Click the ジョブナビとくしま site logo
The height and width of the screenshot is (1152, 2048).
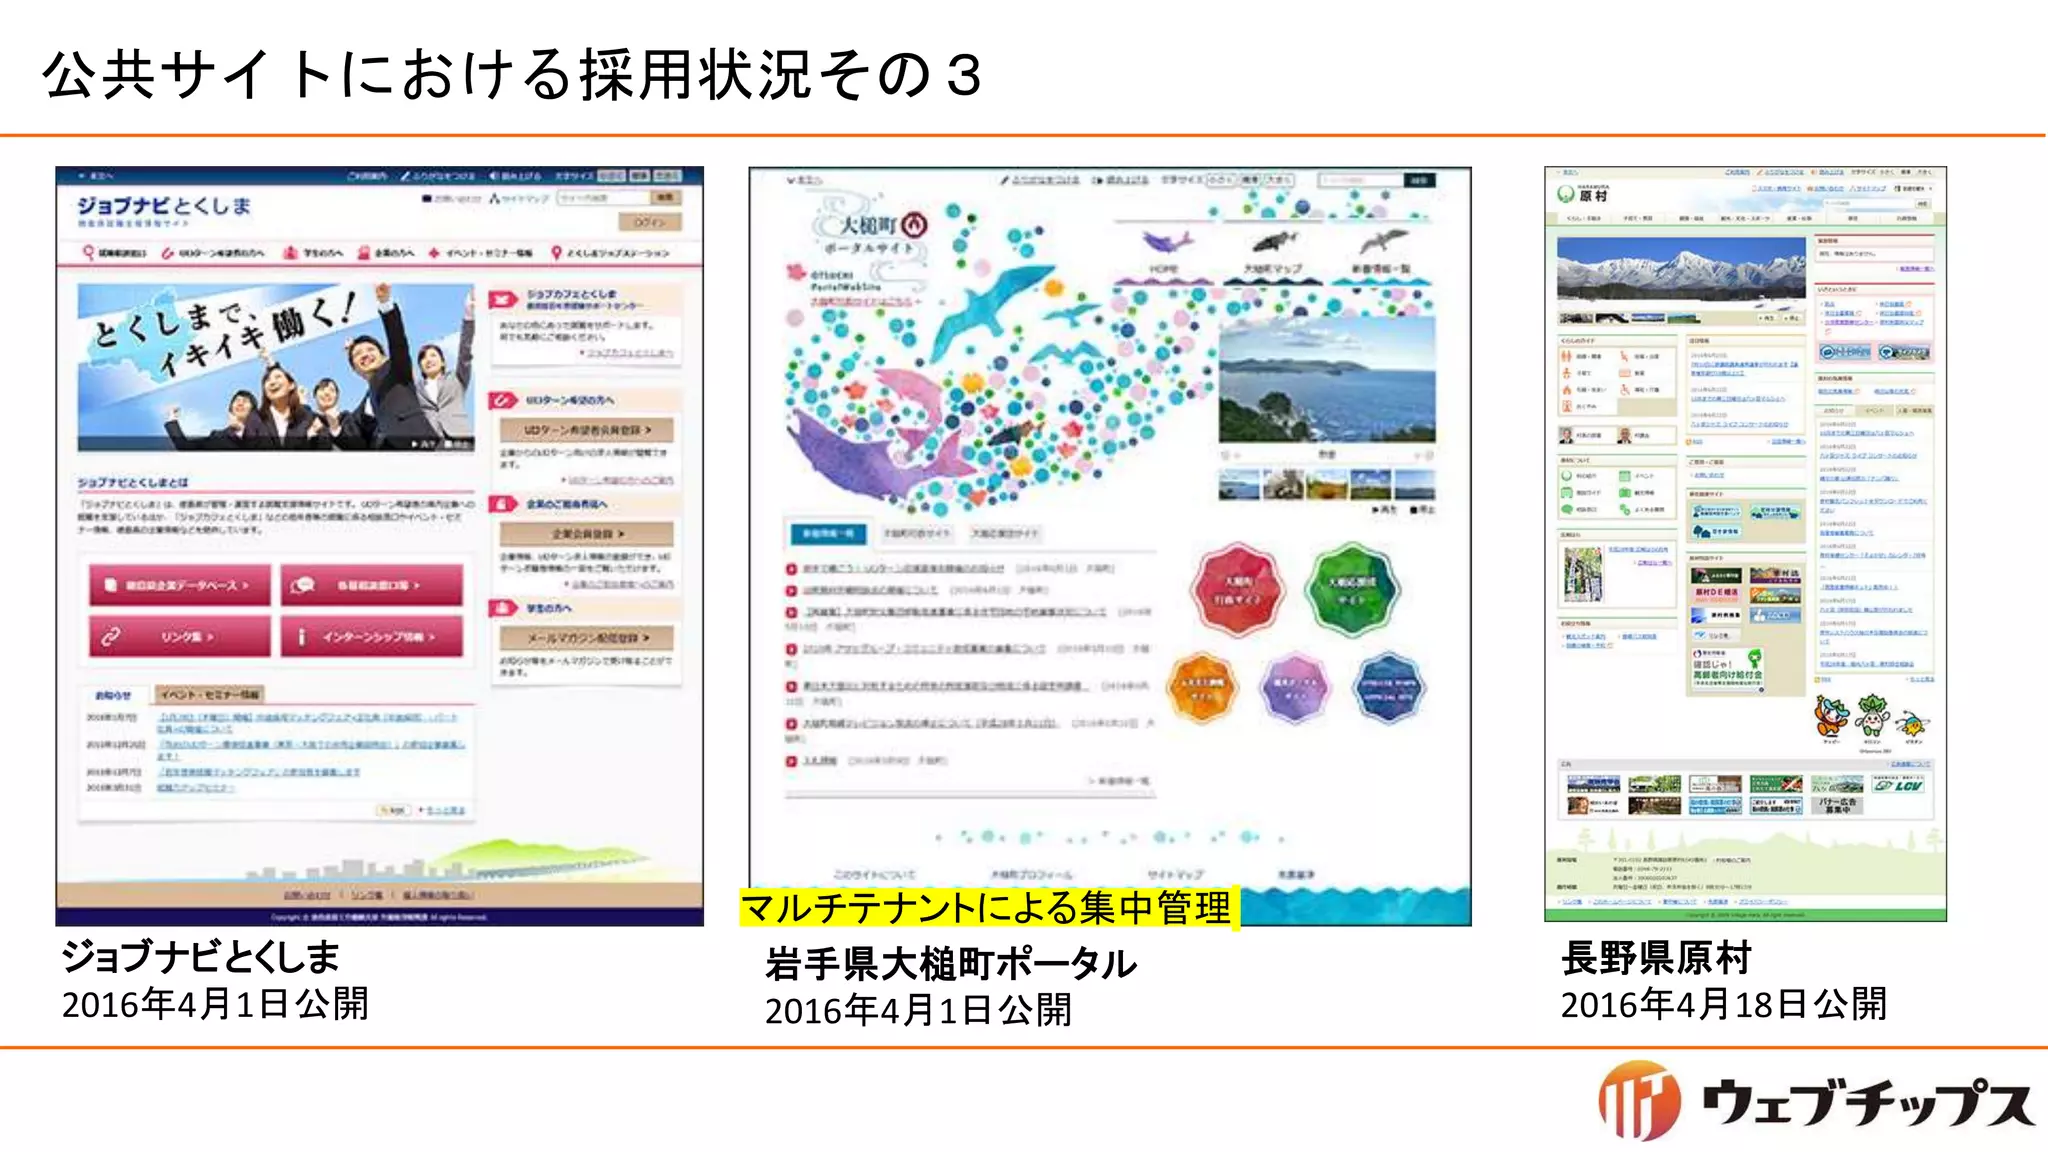pyautogui.click(x=164, y=211)
